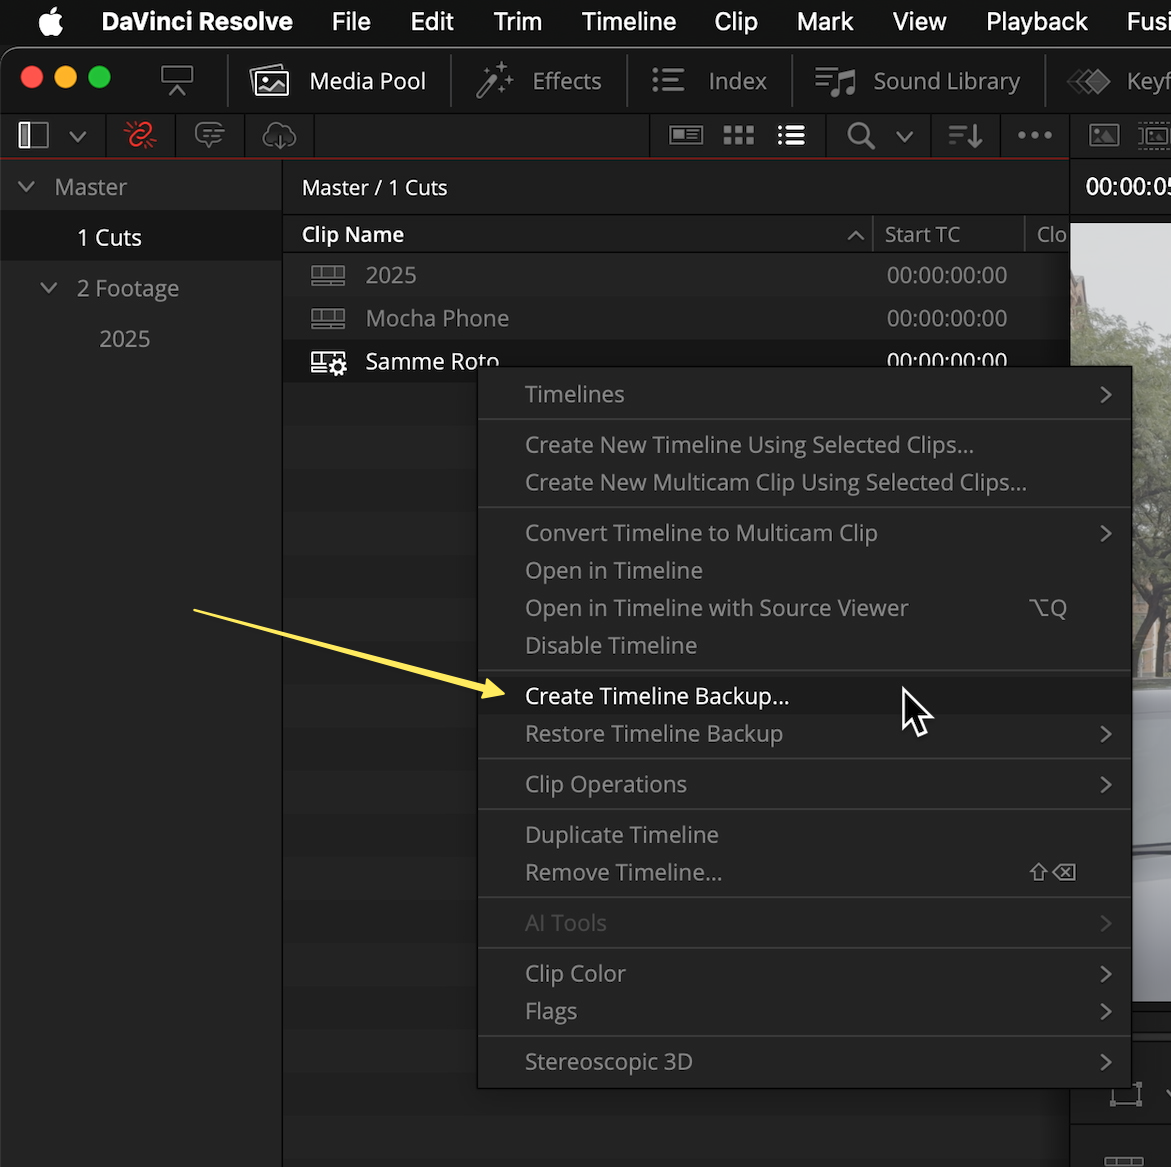This screenshot has height=1167, width=1171.
Task: Click the red broken-link relink media icon
Action: [x=140, y=135]
